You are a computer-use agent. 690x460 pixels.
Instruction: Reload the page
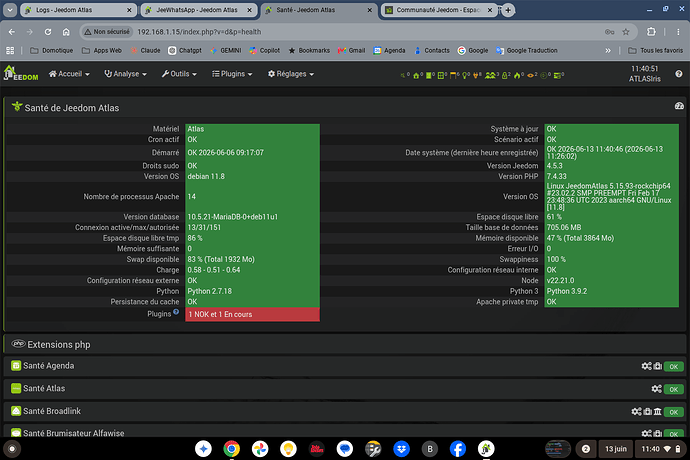tap(48, 32)
